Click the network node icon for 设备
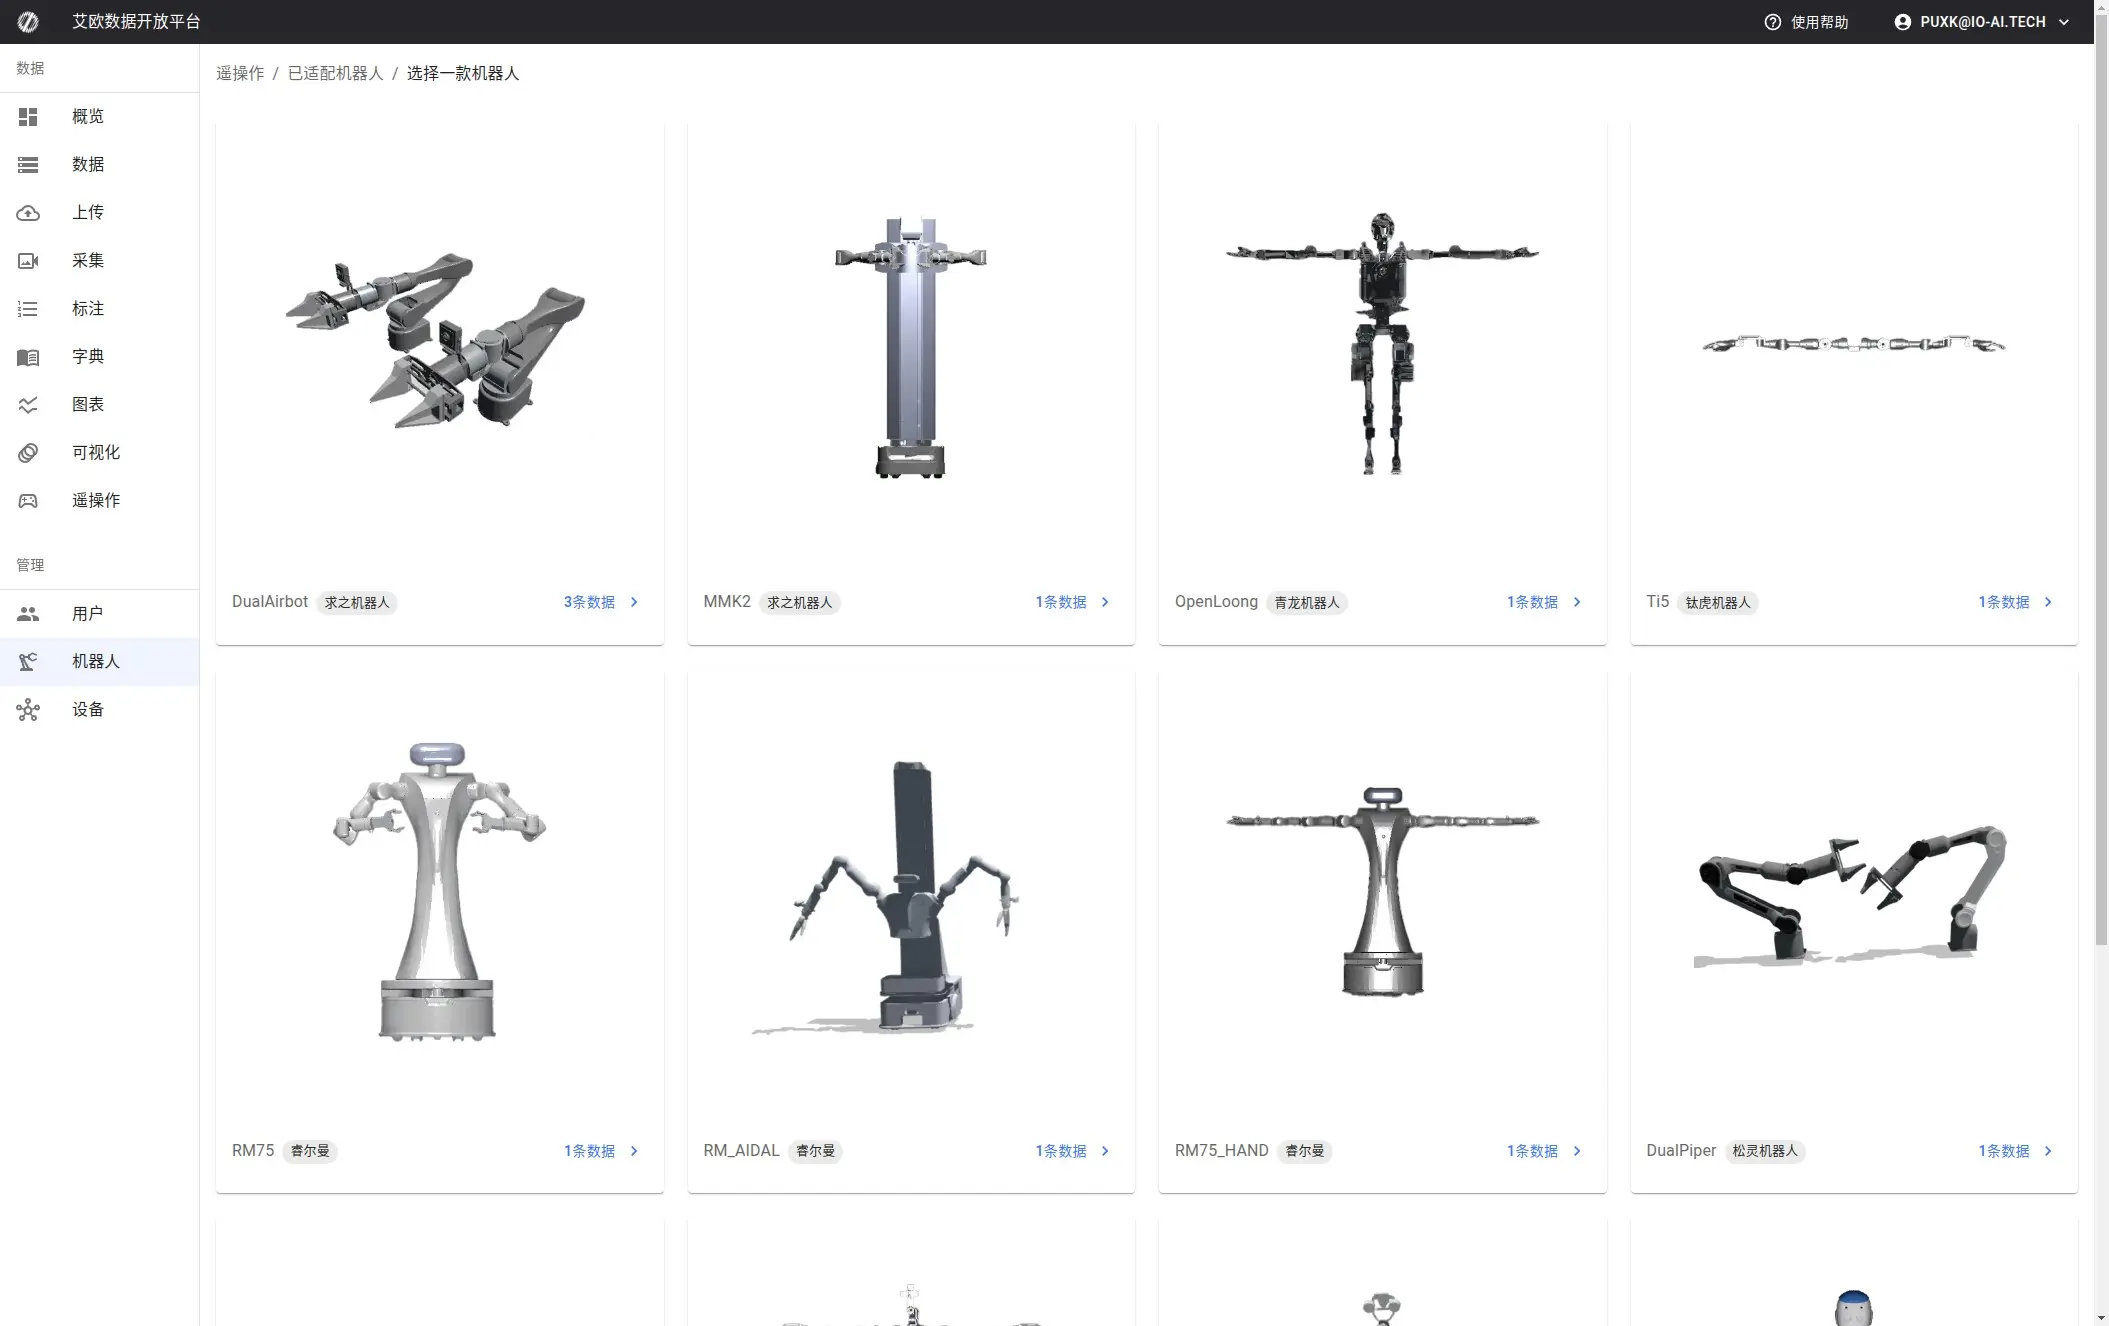Image resolution: width=2109 pixels, height=1326 pixels. [28, 710]
